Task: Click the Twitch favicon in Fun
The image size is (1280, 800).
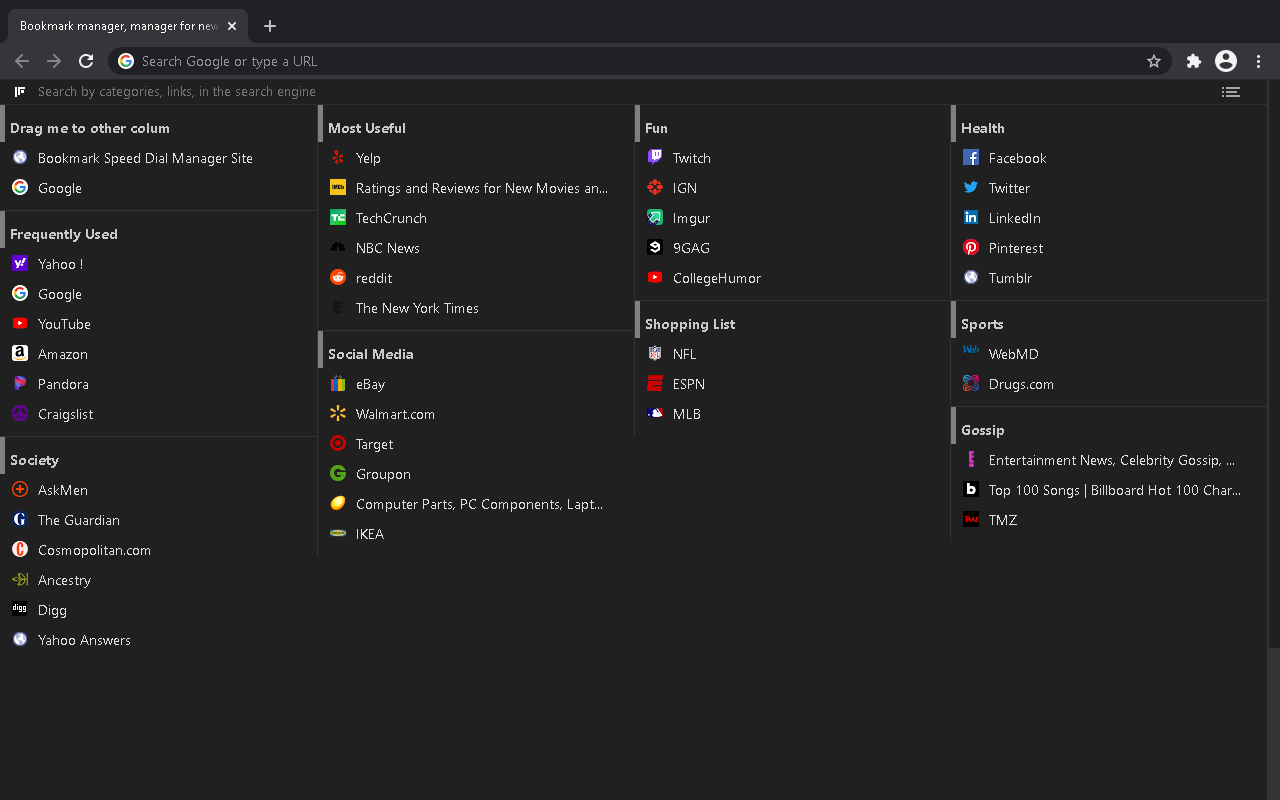Action: click(x=655, y=158)
